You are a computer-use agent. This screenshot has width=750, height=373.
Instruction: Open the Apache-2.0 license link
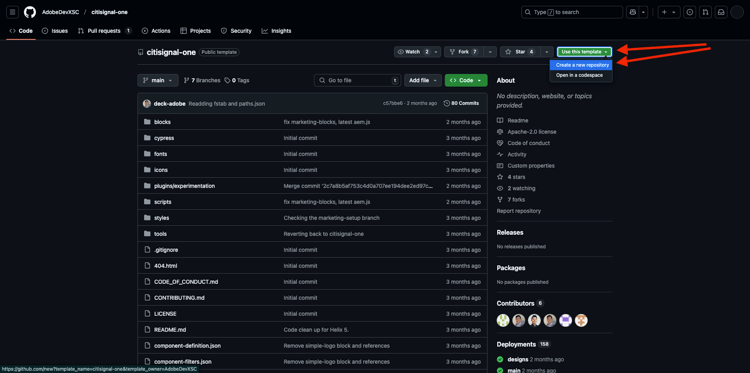pos(531,132)
